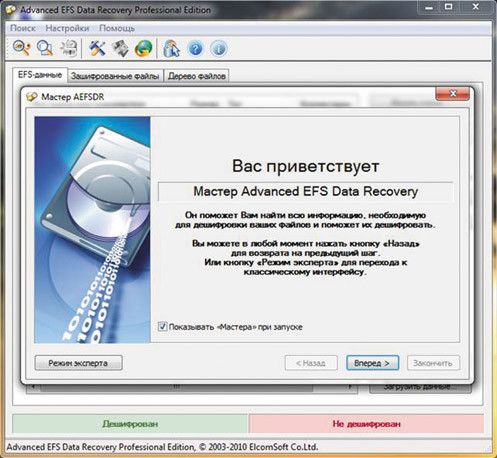
Task: Select the EFS-данные tab
Action: click(40, 75)
